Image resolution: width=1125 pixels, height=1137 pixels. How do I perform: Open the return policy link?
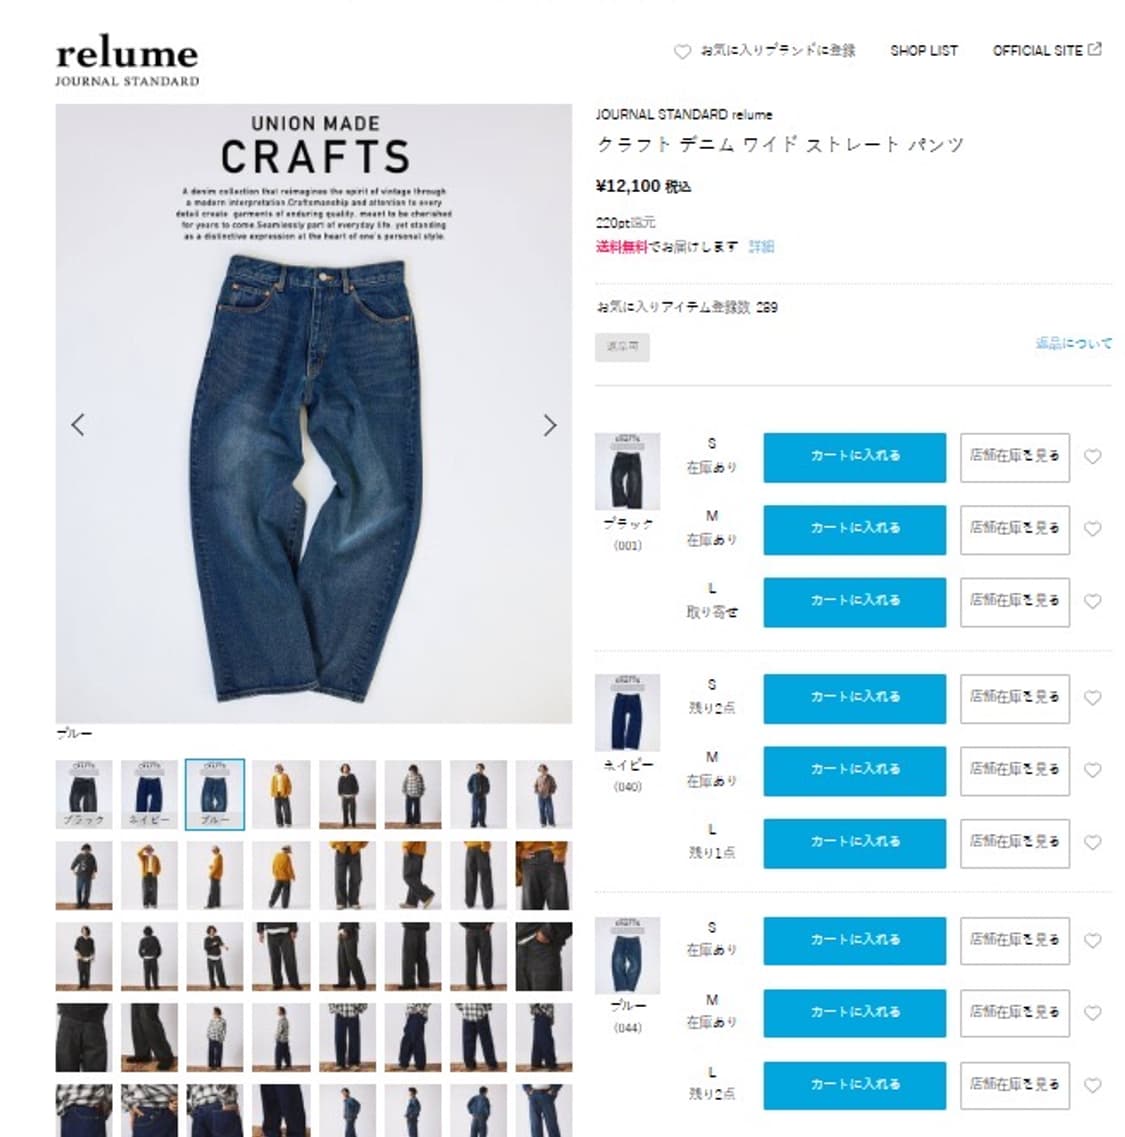tap(1073, 344)
